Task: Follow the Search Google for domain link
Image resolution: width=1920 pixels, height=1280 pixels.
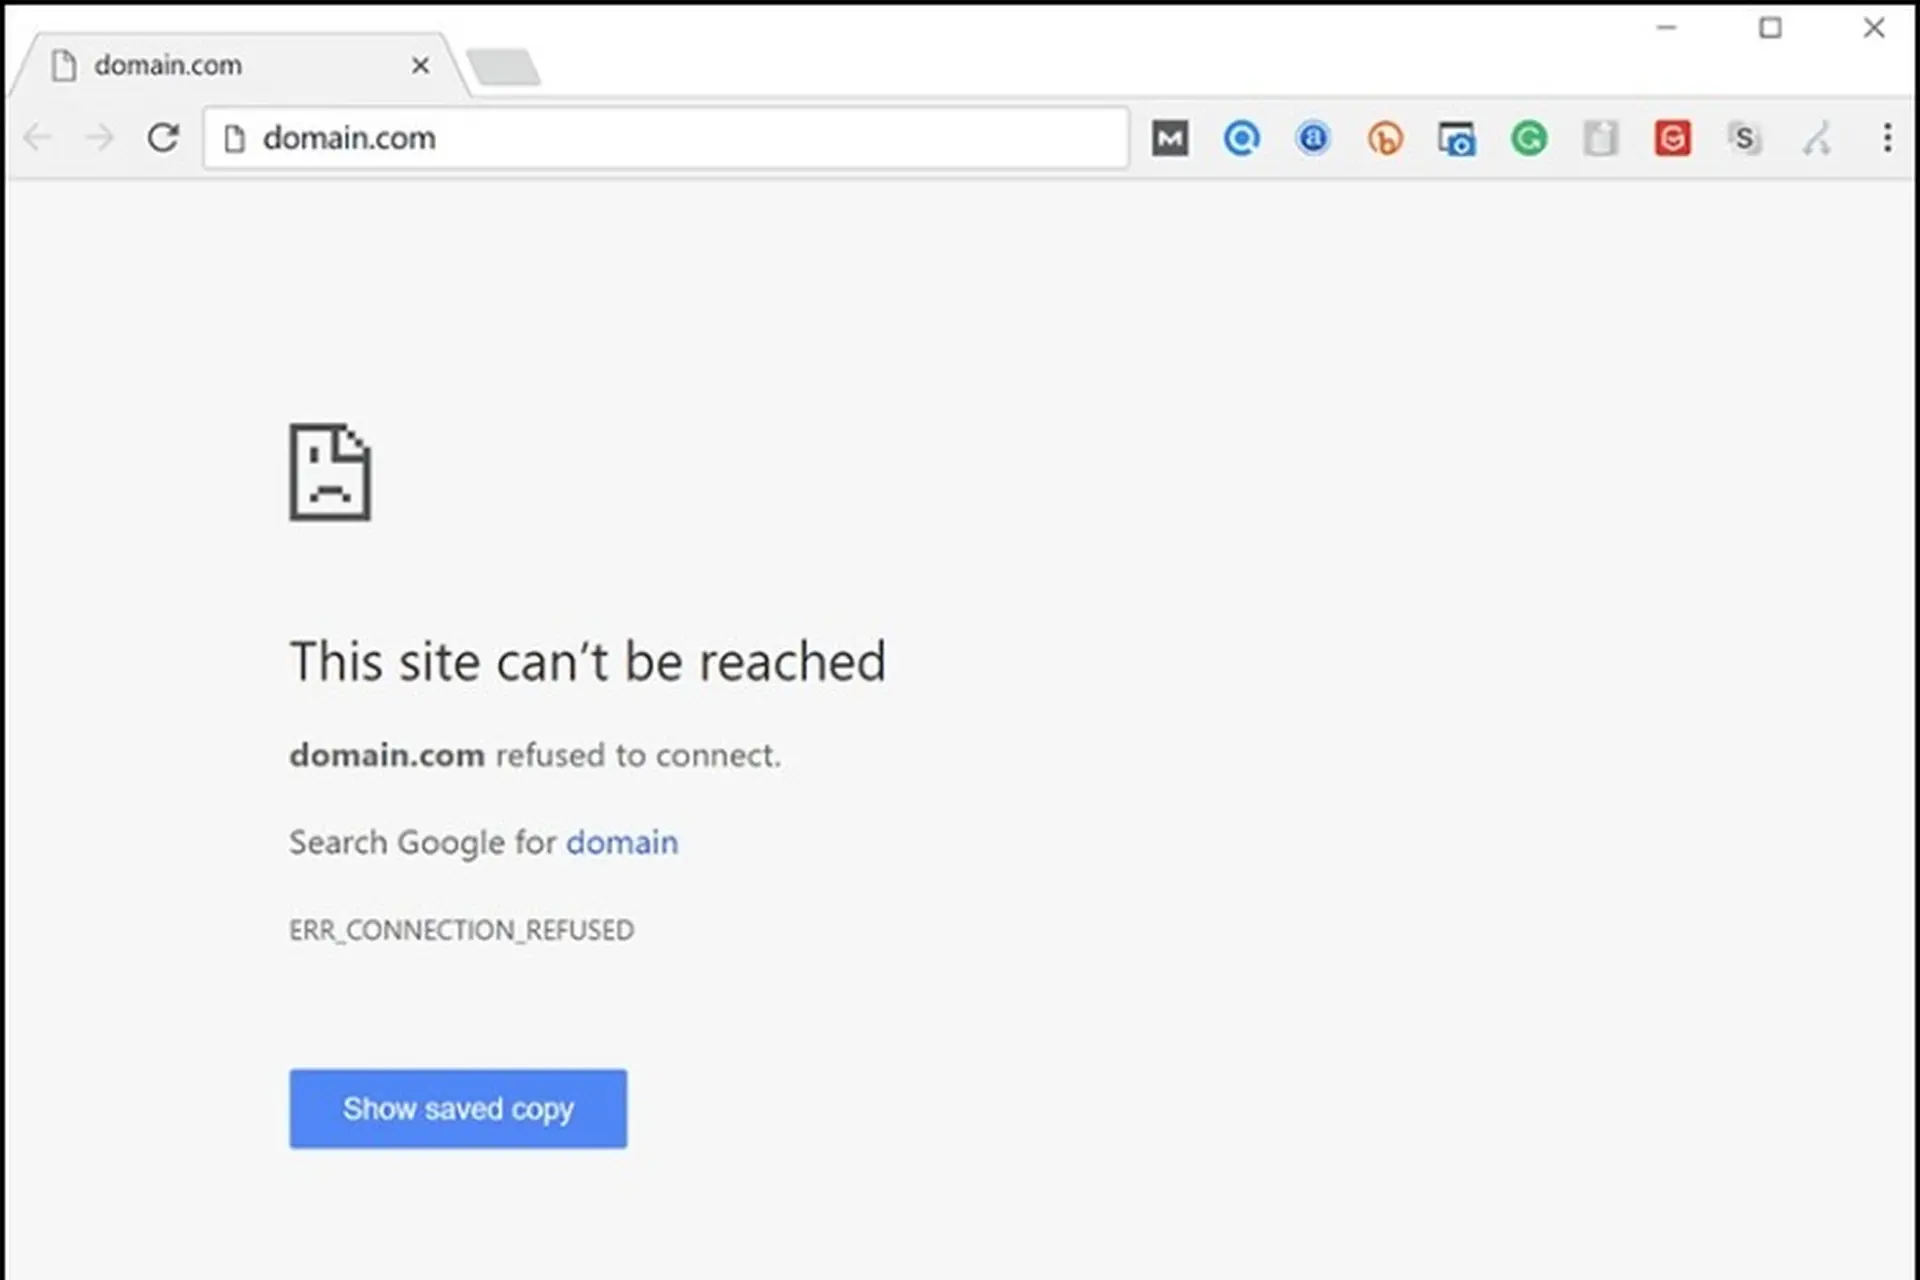Action: tap(621, 842)
